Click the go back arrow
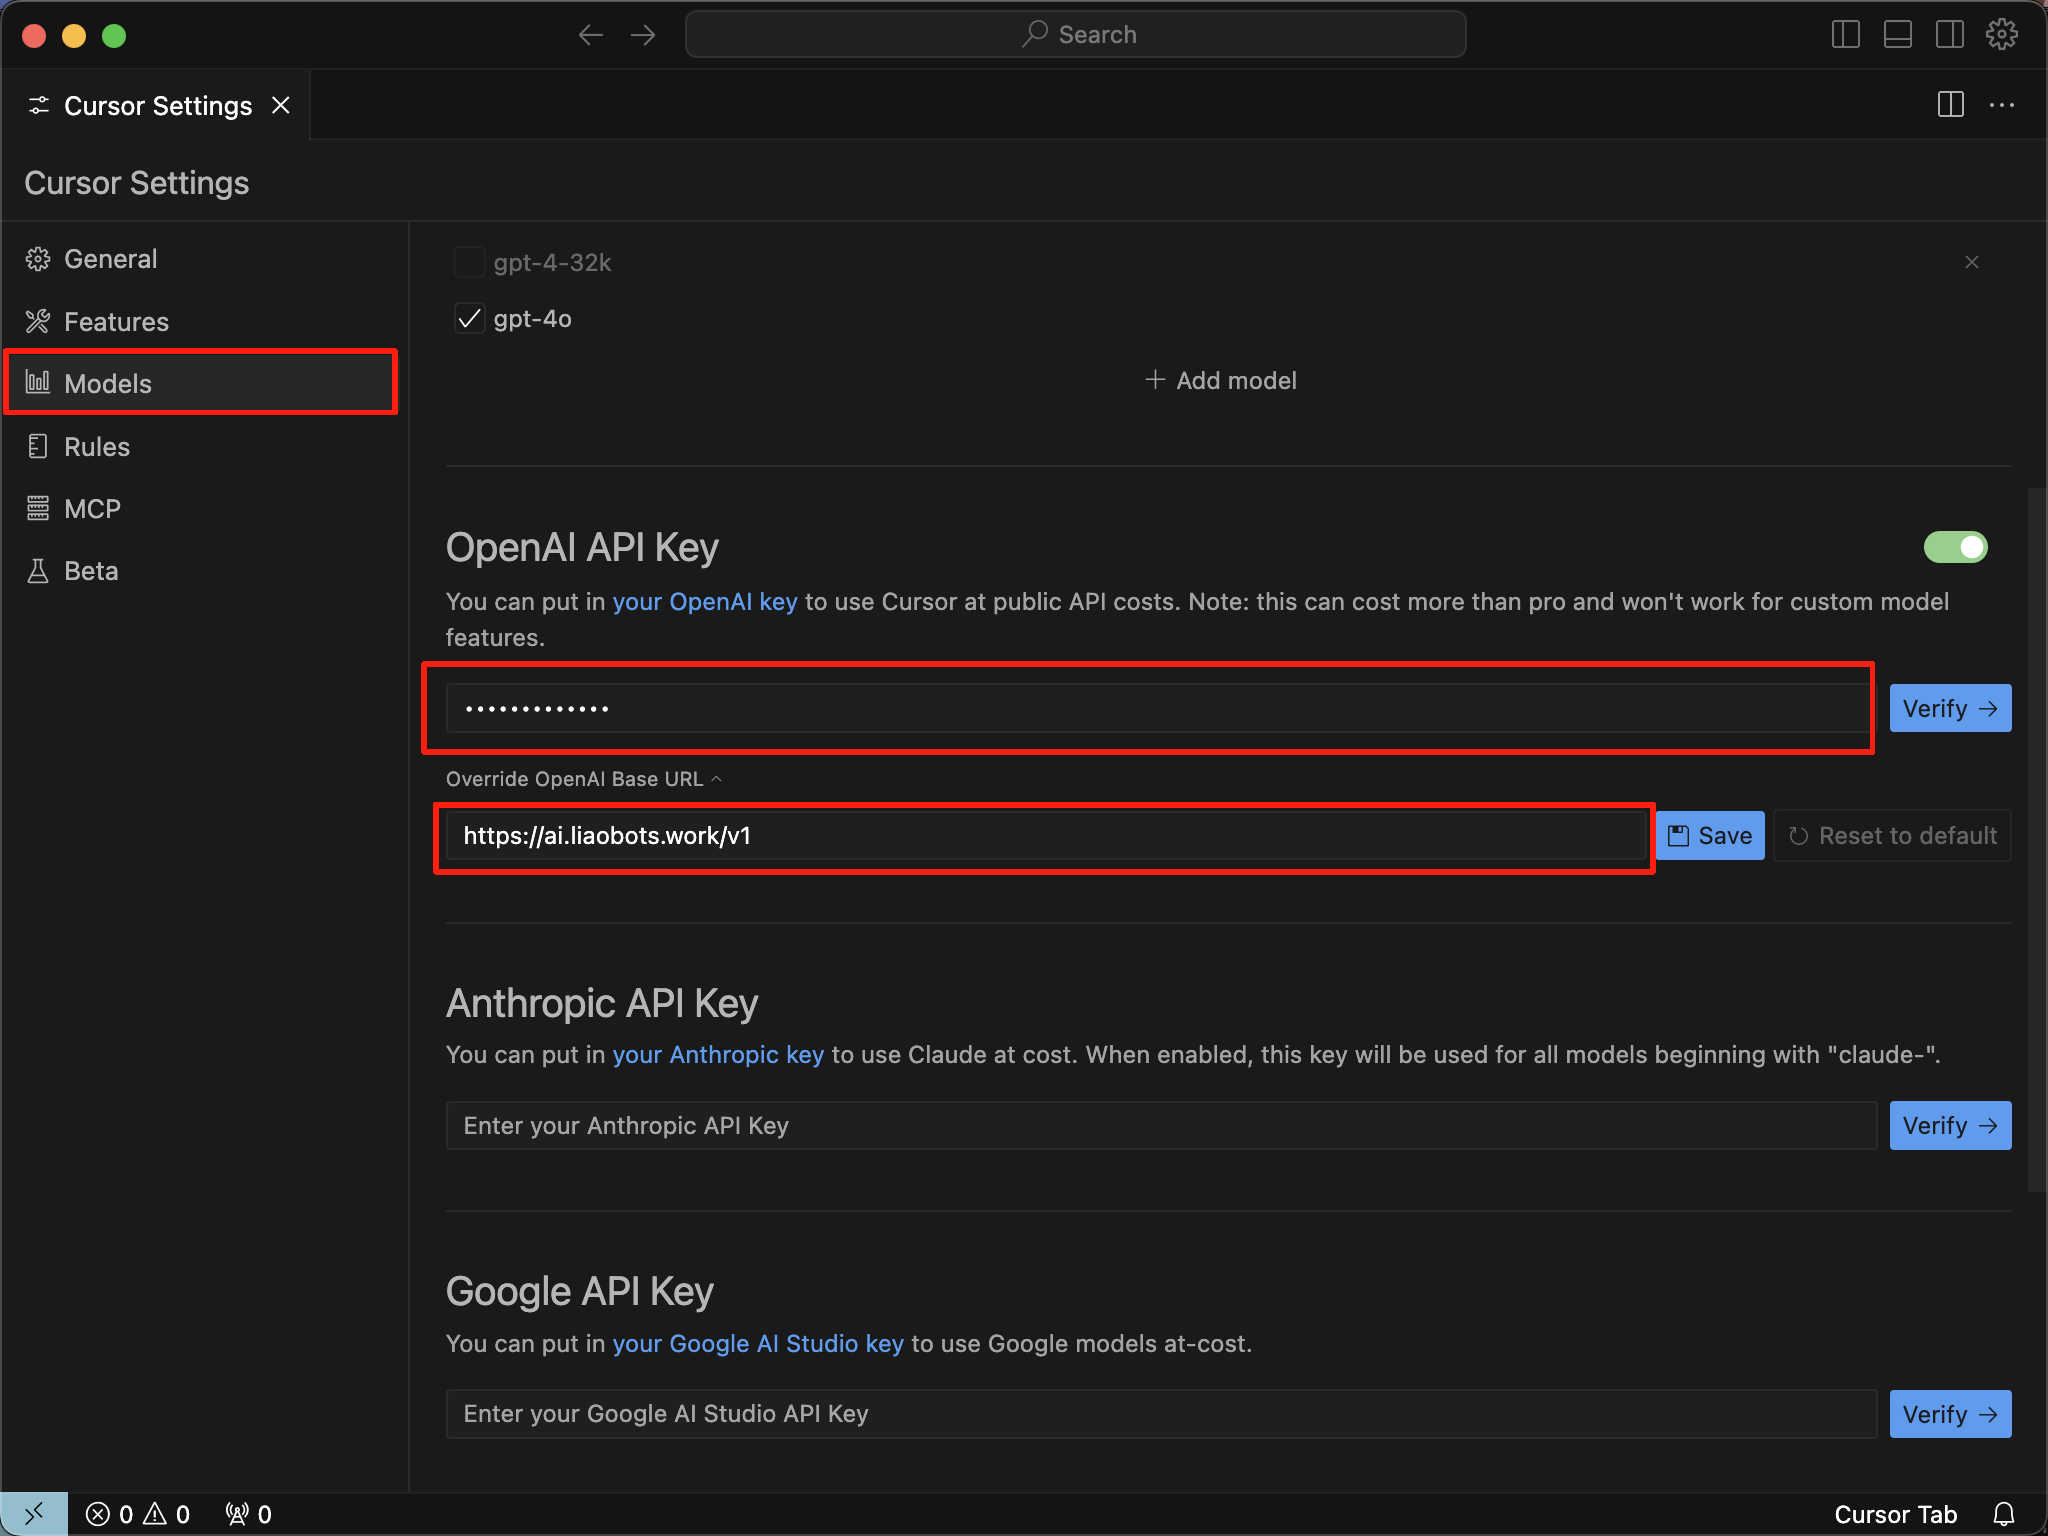Viewport: 2048px width, 1536px height. [x=591, y=35]
